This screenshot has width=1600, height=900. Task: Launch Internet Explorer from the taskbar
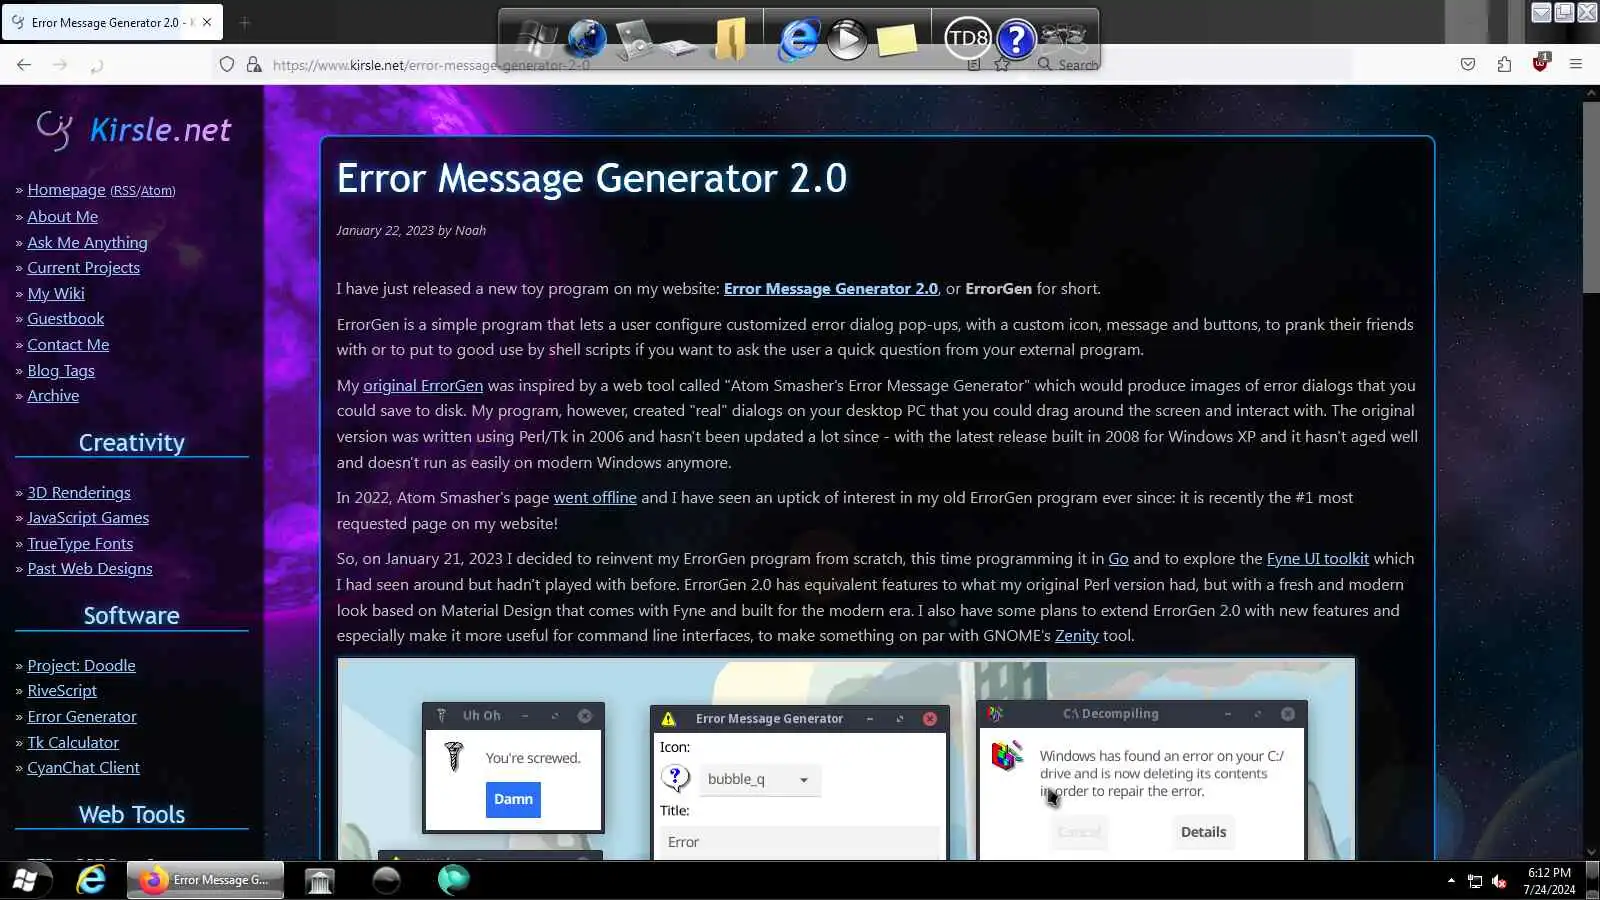tap(91, 880)
